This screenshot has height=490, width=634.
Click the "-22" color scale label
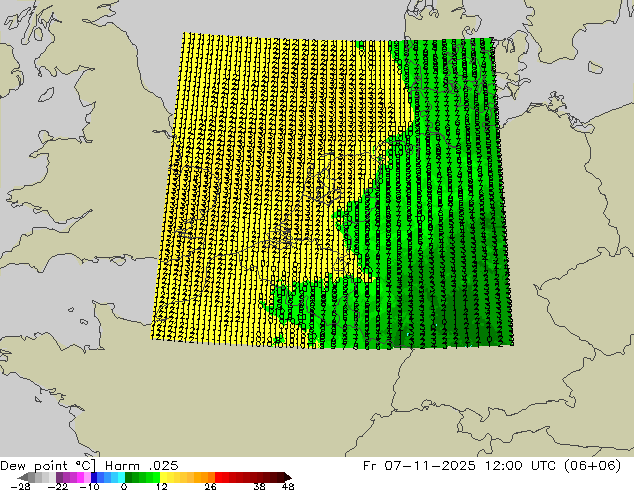coord(57,486)
